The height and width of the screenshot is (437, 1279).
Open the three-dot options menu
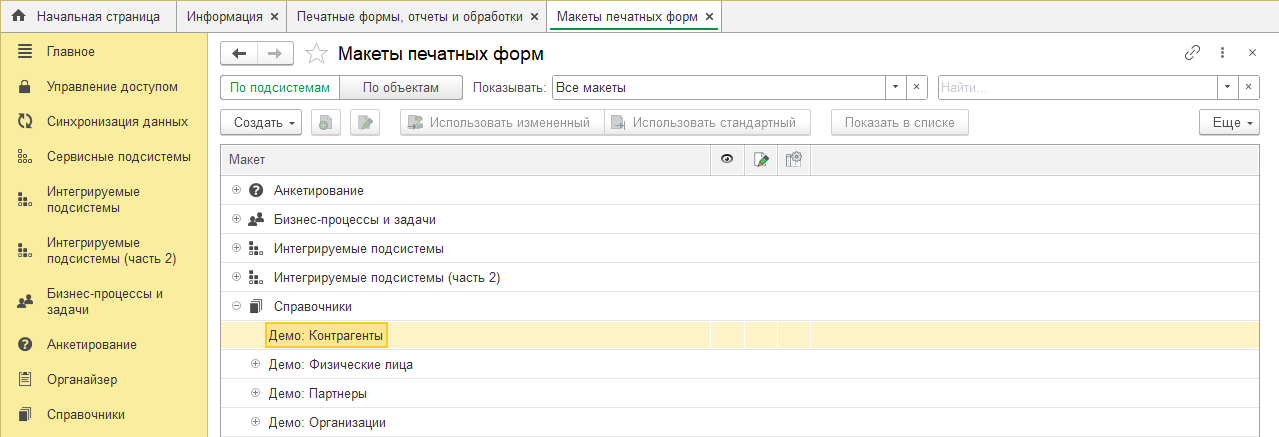[x=1222, y=53]
